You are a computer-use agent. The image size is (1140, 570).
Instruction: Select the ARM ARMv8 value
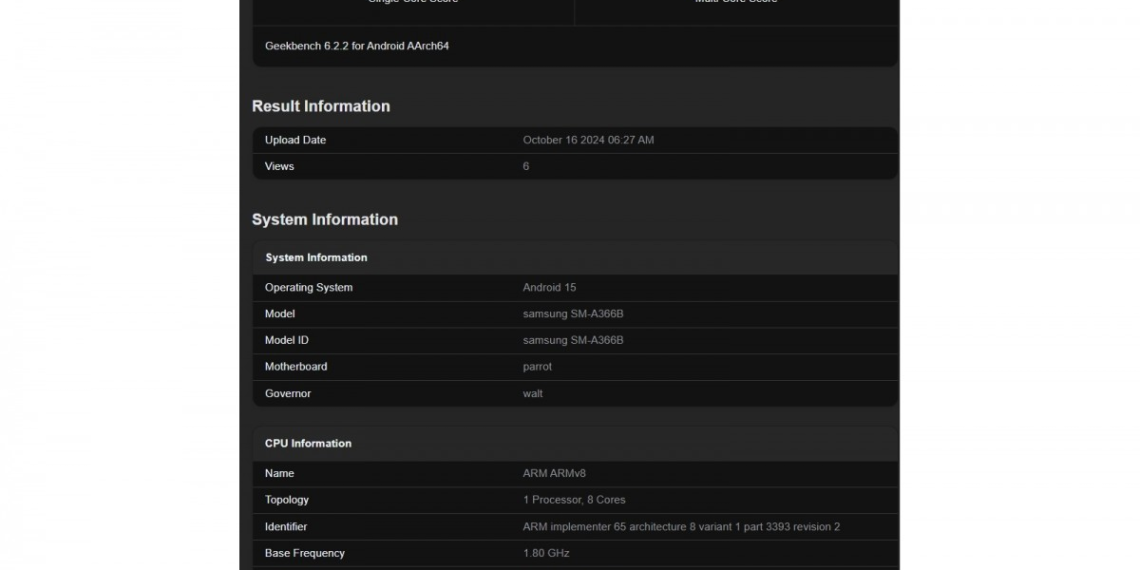(554, 473)
